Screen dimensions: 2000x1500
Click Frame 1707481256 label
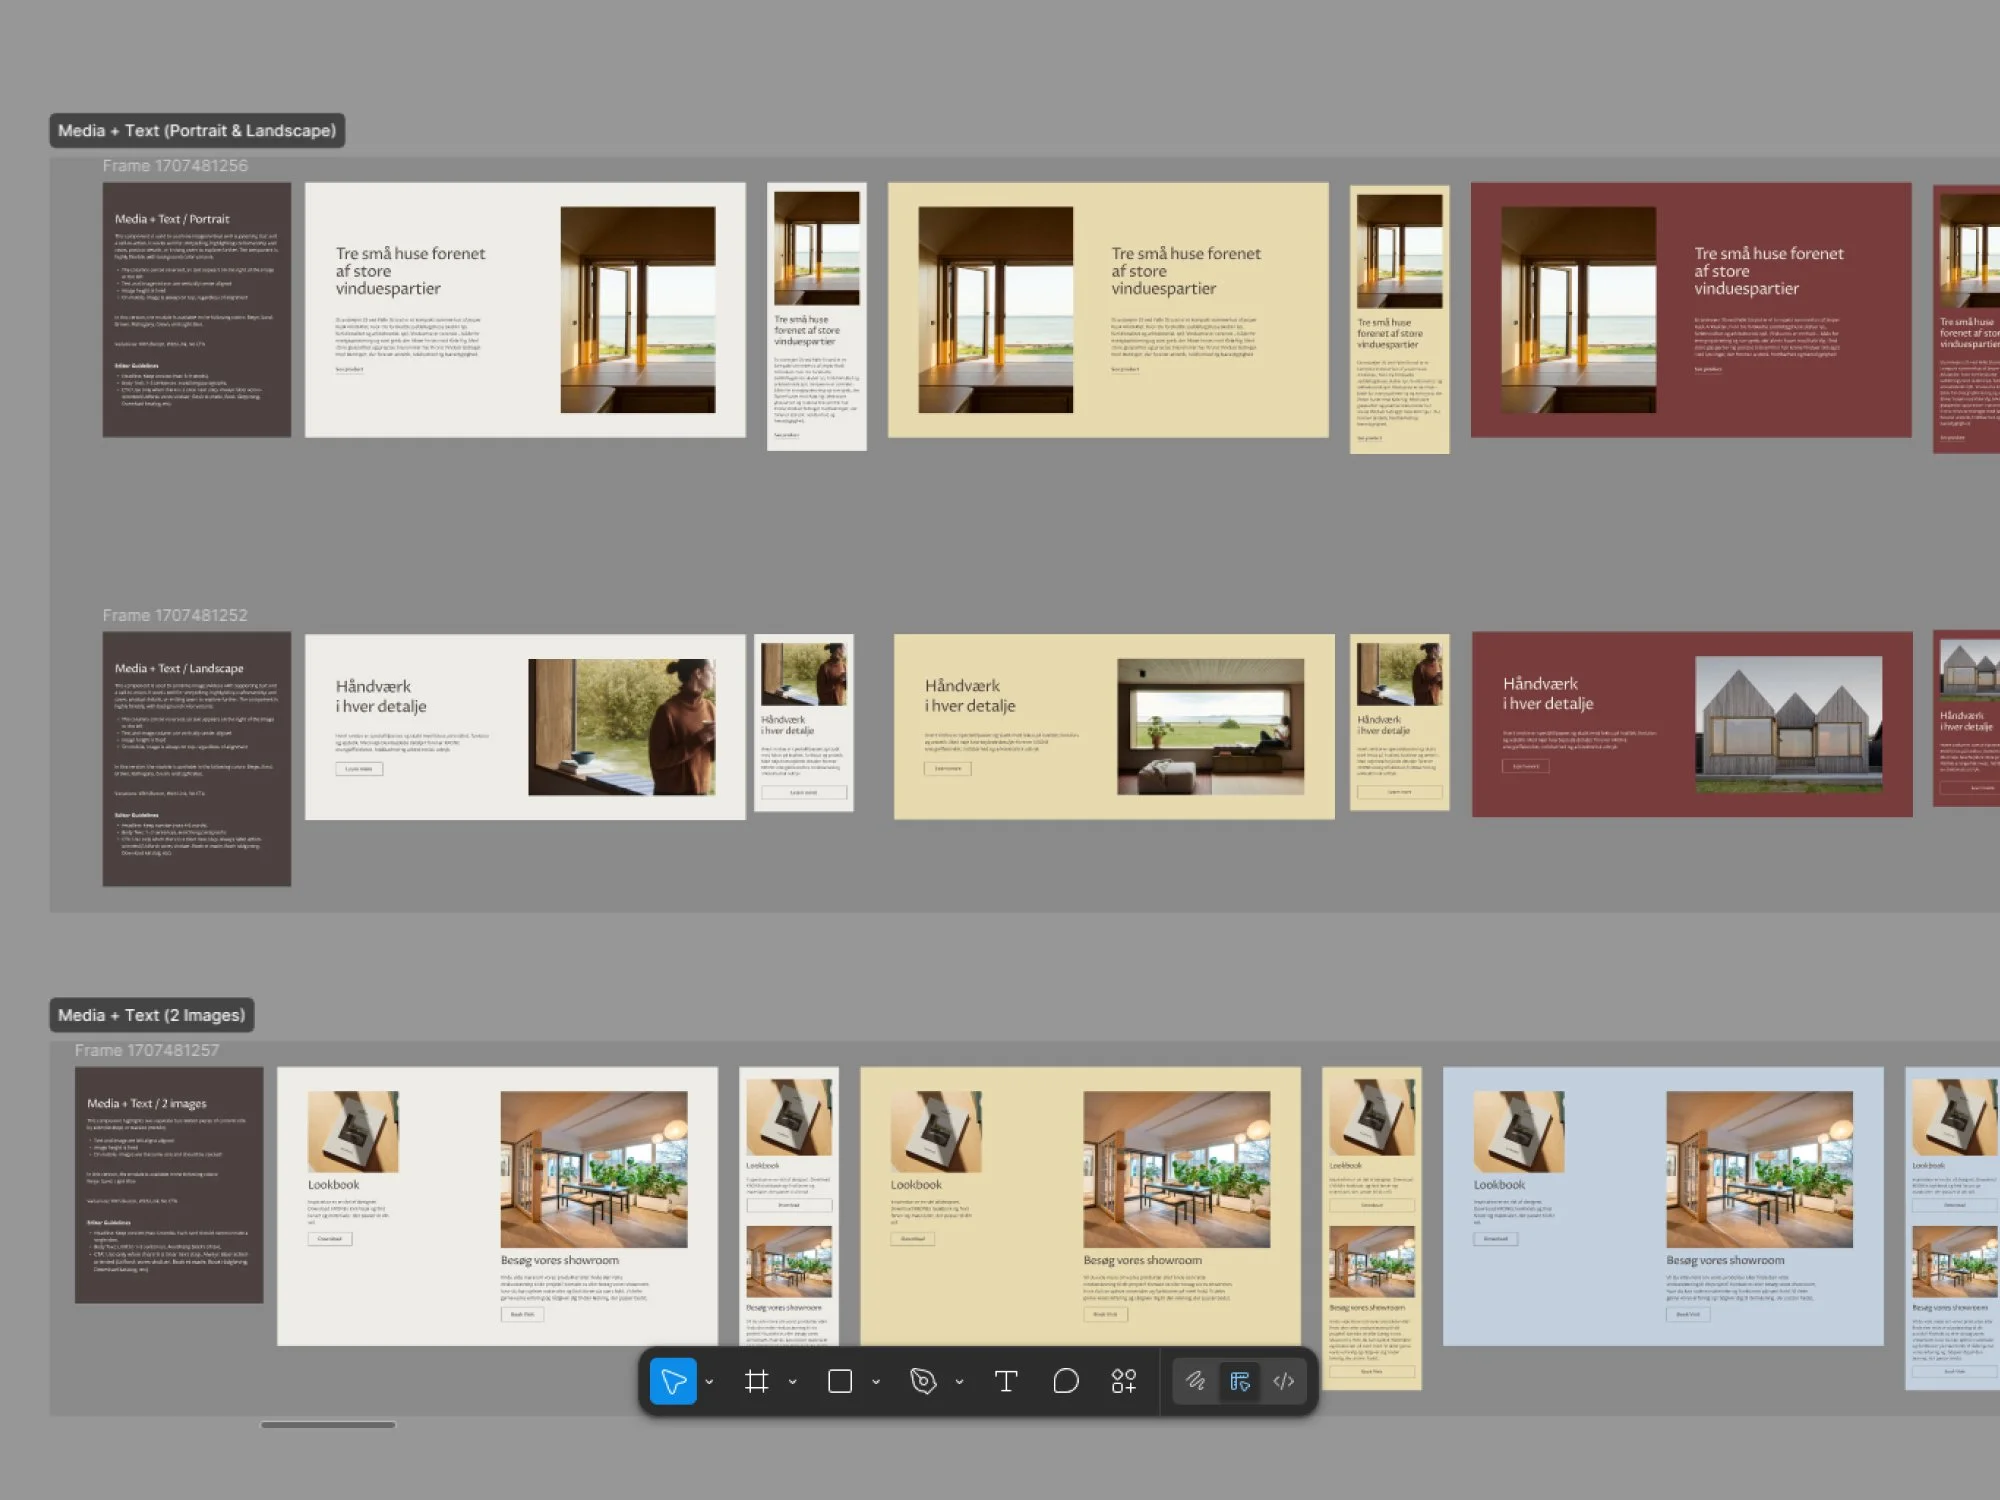click(x=175, y=166)
